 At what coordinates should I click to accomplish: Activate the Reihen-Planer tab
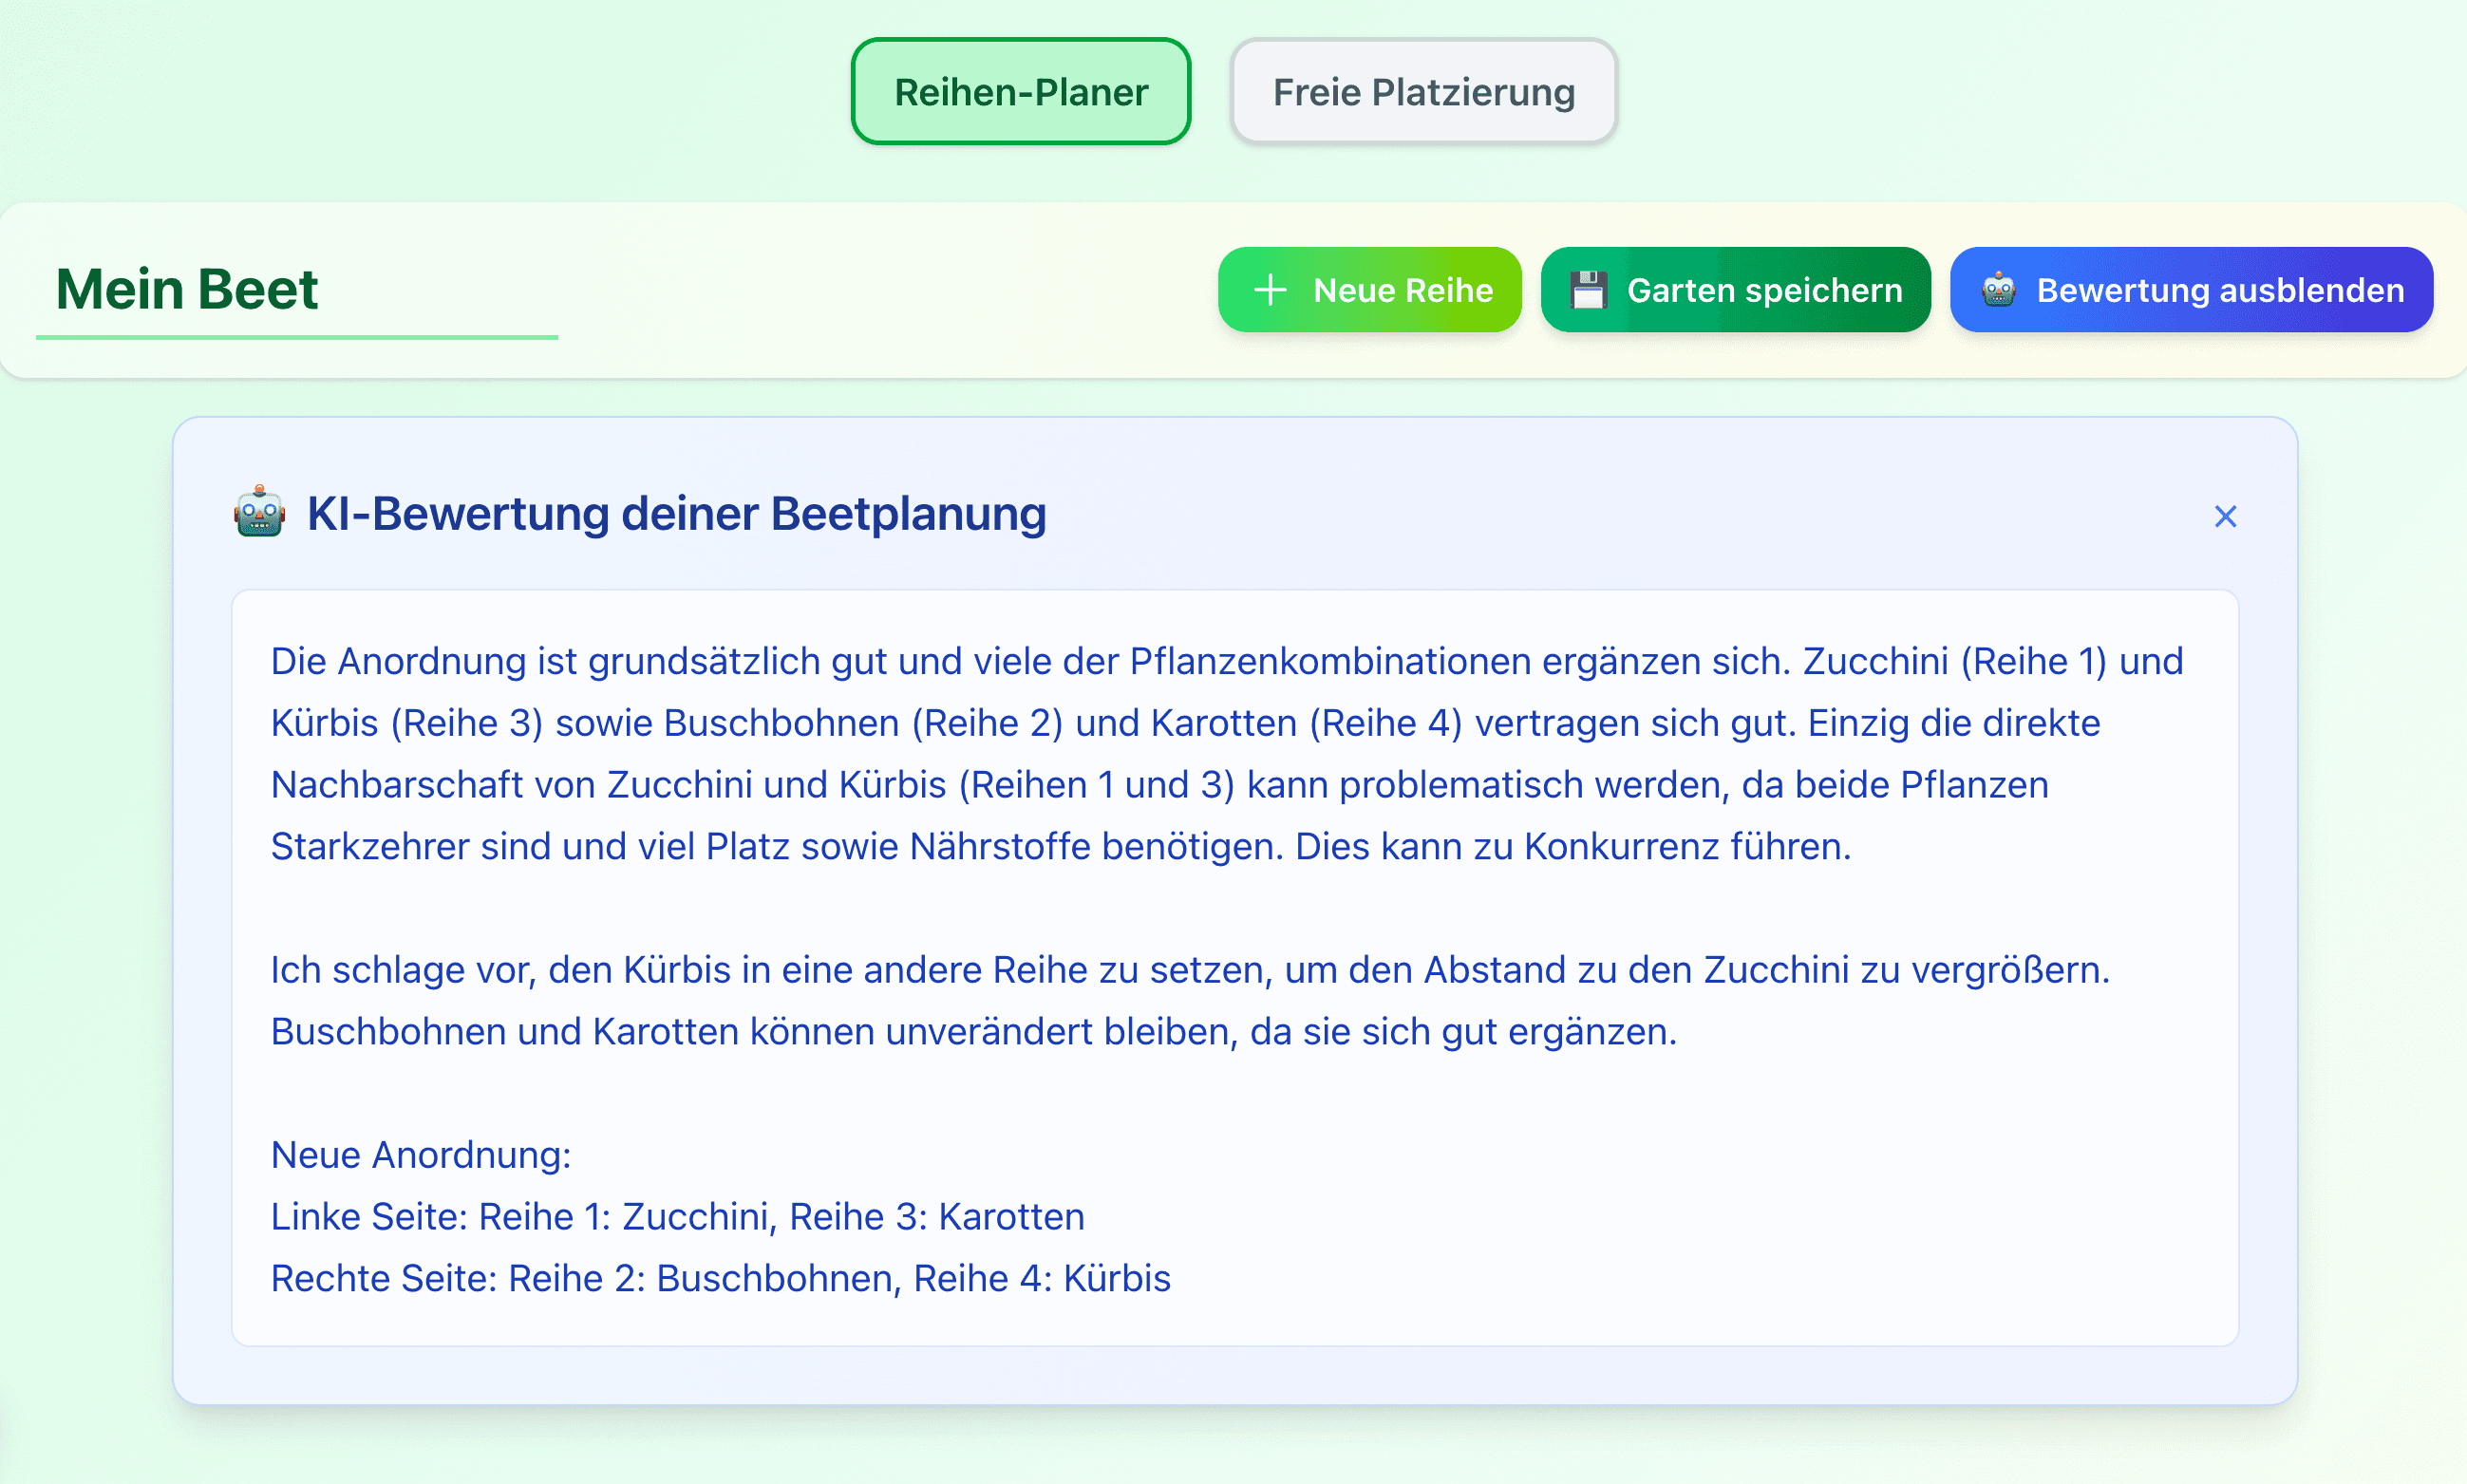tap(1019, 91)
